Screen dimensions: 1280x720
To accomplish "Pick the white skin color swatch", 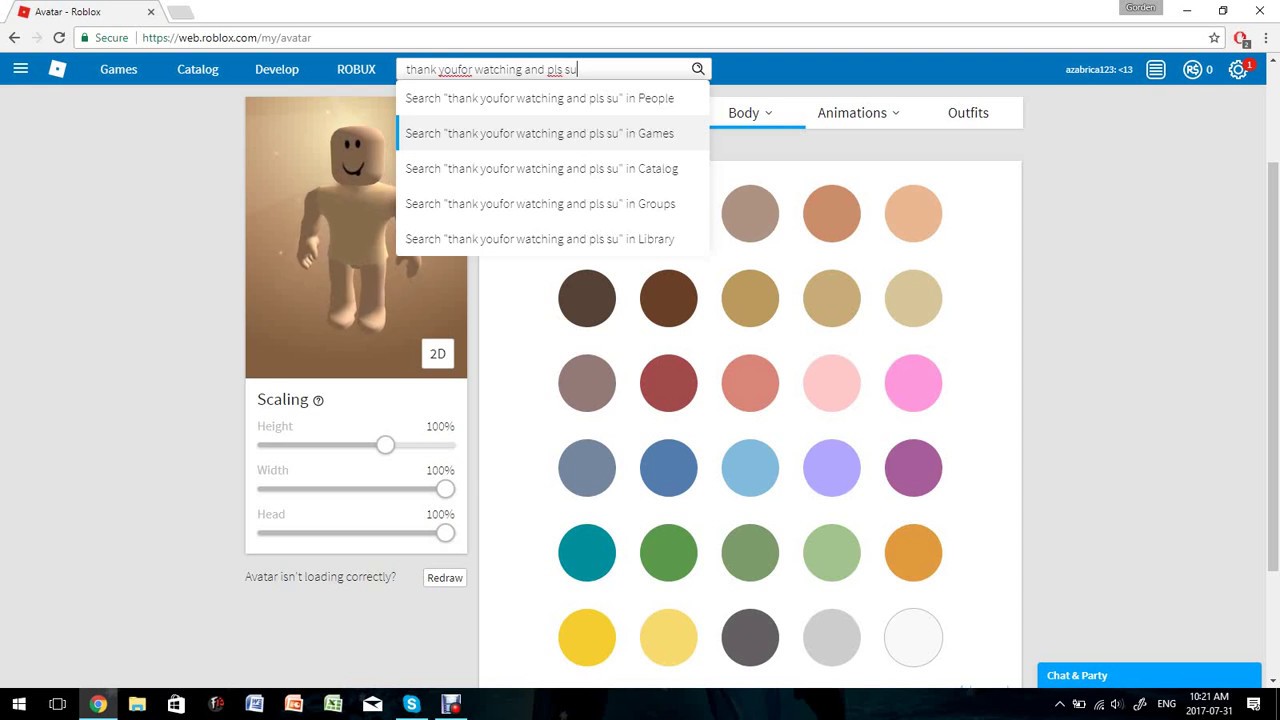I will (913, 638).
